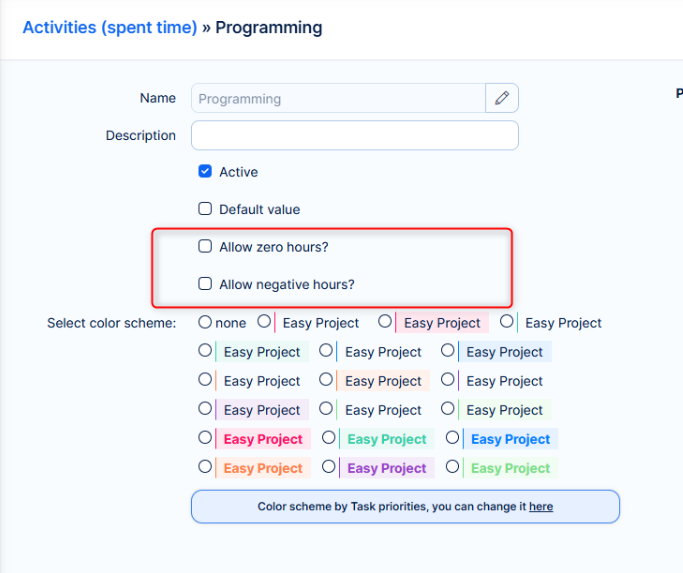Select the bold purple Easy Project scheme

pos(329,467)
